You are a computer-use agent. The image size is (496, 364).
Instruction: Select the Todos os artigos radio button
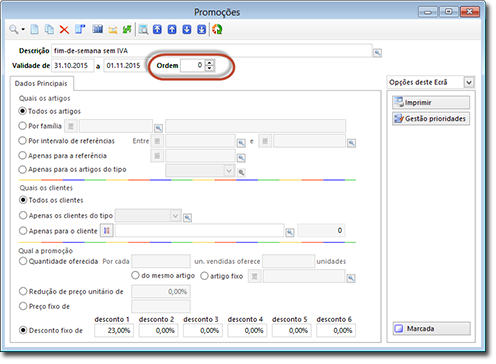22,111
